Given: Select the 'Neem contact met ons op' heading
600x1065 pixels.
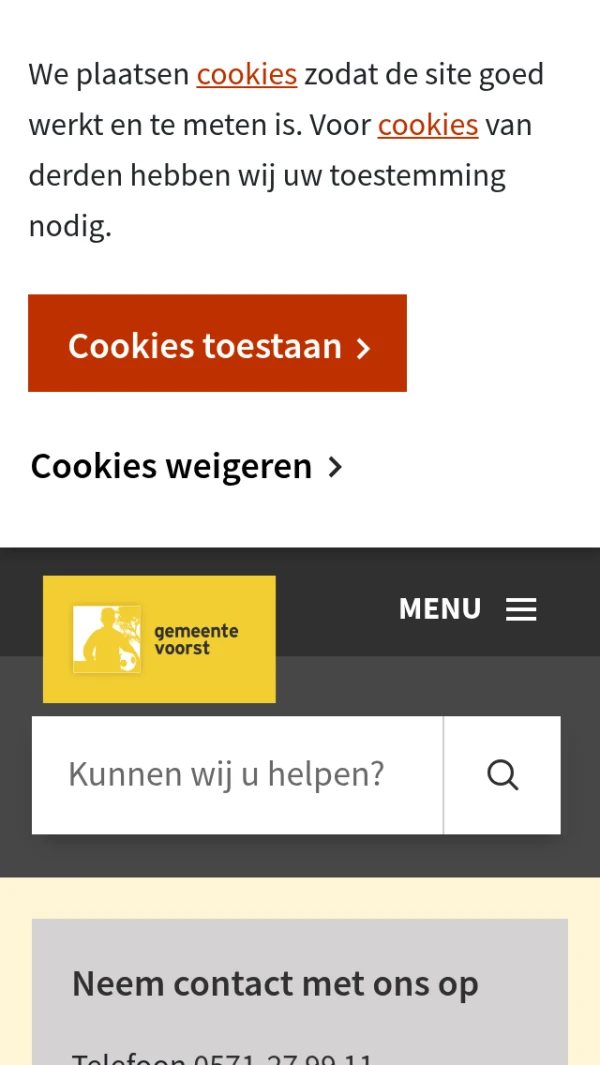Looking at the screenshot, I should point(275,983).
